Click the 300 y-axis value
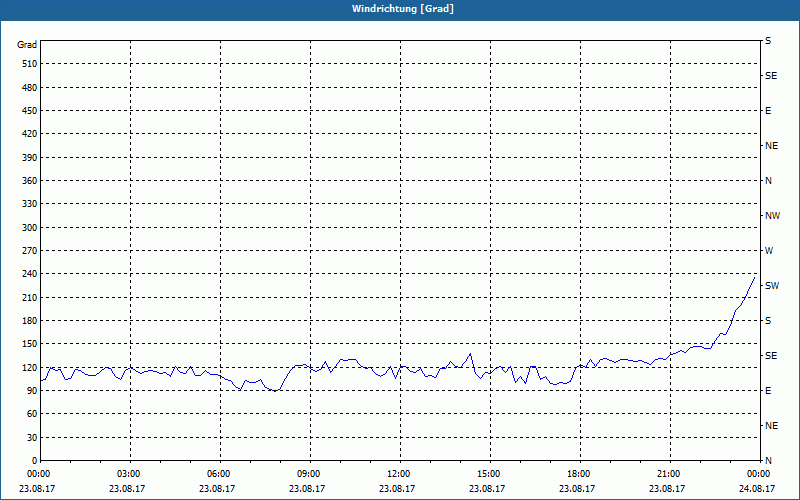This screenshot has height=500, width=800. pyautogui.click(x=30, y=228)
